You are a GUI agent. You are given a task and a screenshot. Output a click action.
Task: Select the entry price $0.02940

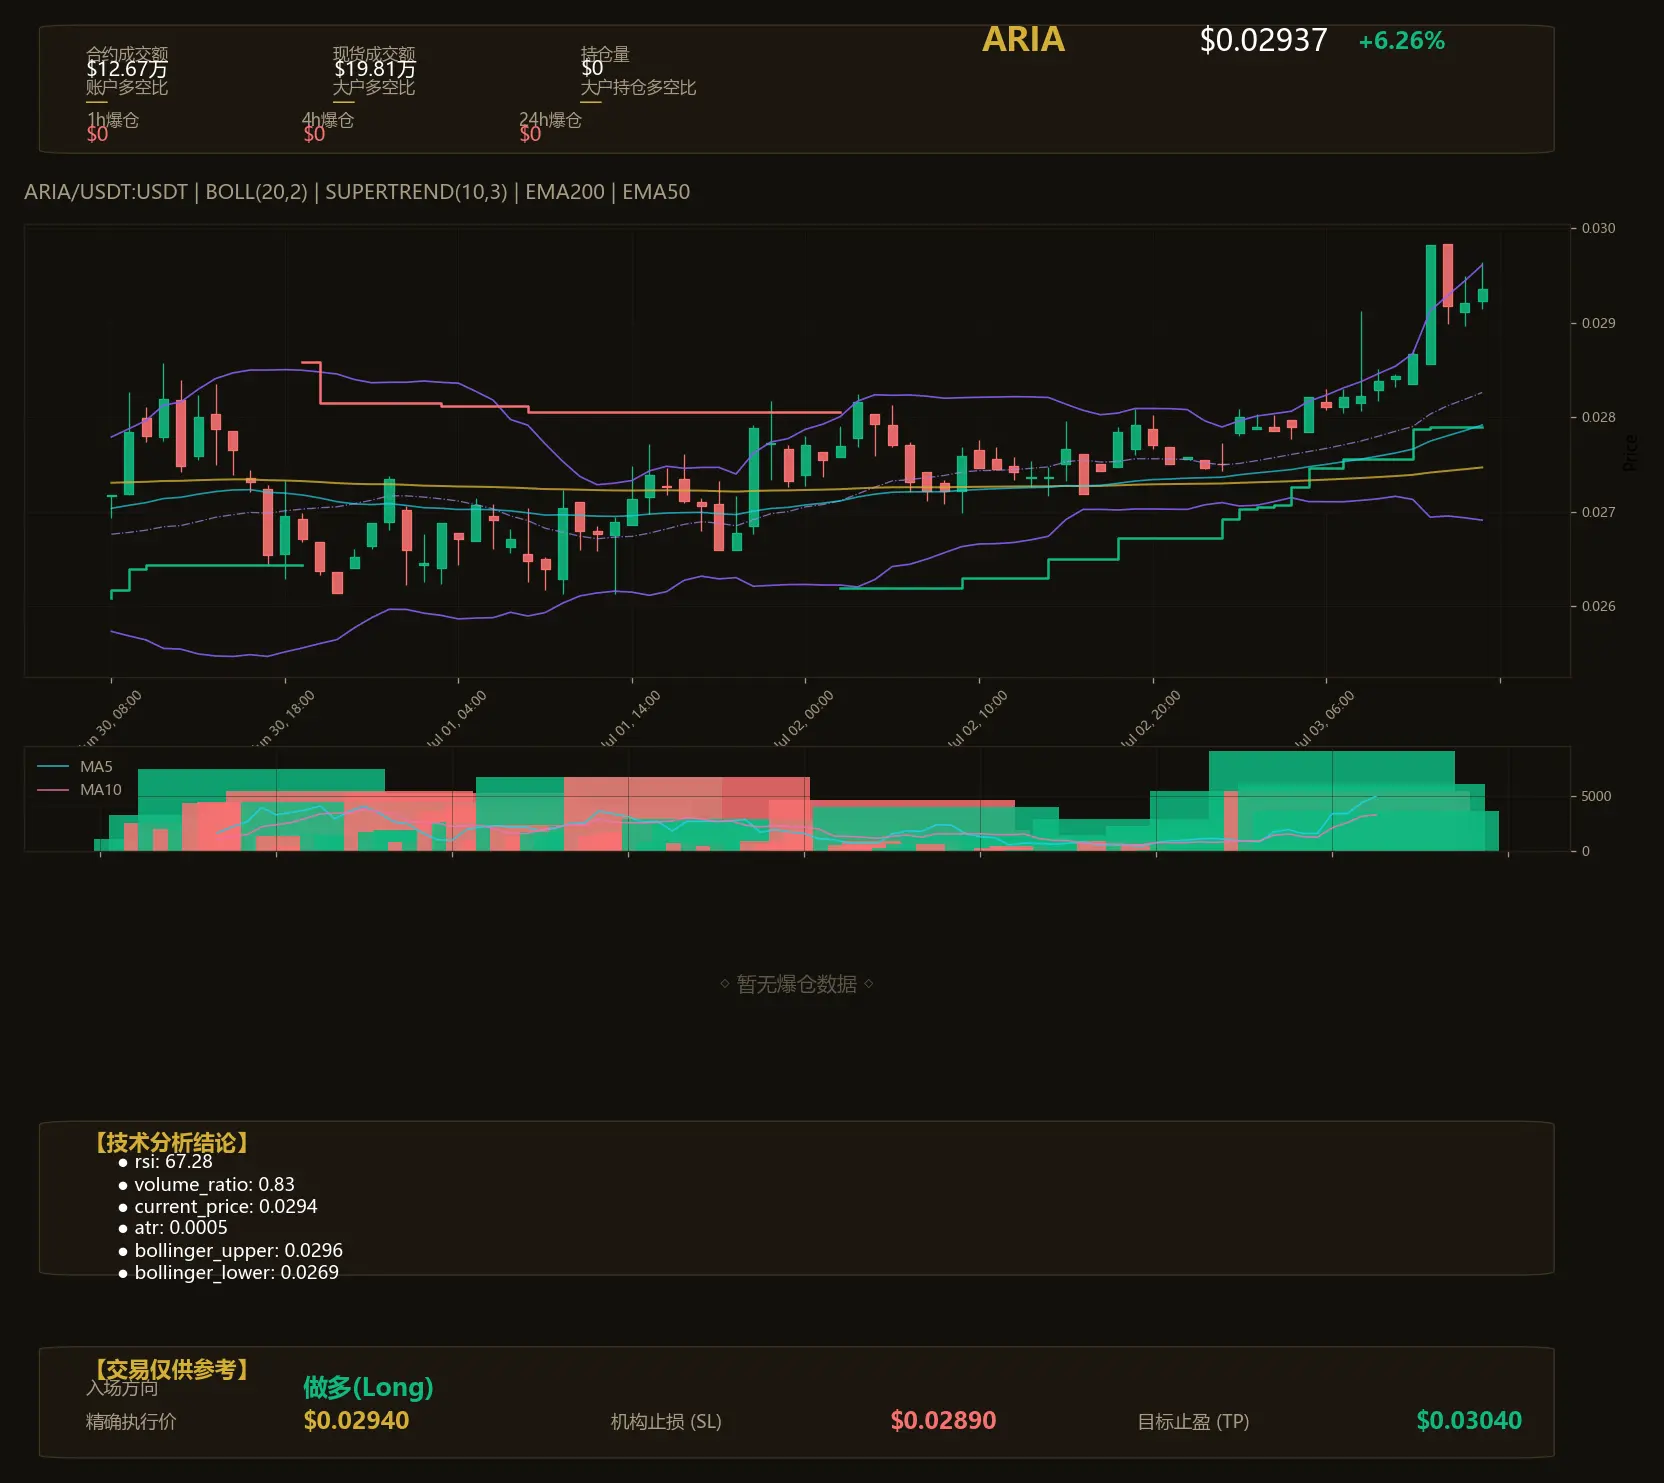pyautogui.click(x=356, y=1420)
